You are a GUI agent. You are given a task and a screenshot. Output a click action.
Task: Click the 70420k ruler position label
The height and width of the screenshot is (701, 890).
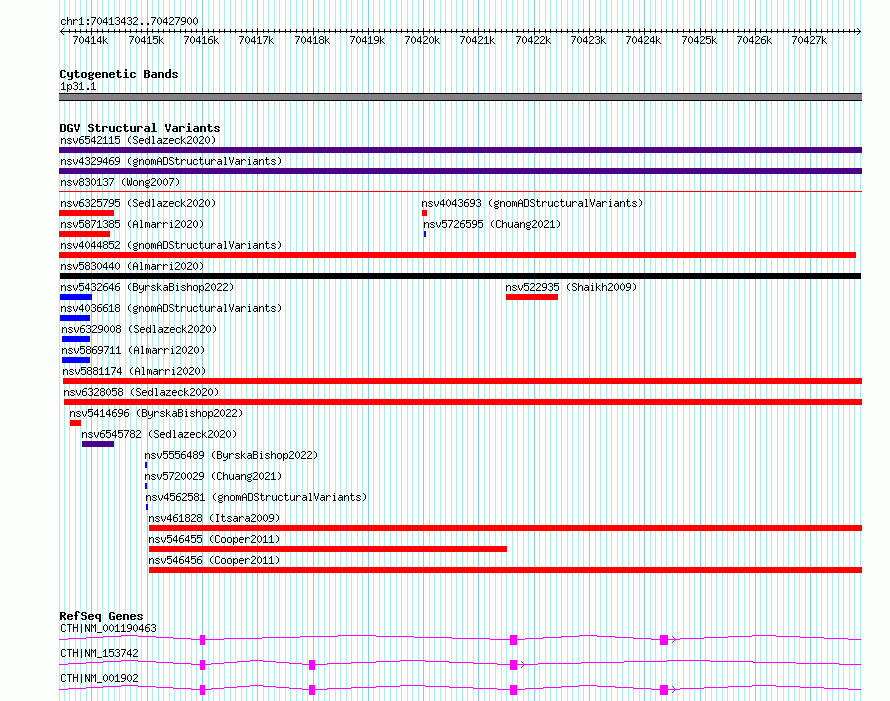(x=422, y=40)
